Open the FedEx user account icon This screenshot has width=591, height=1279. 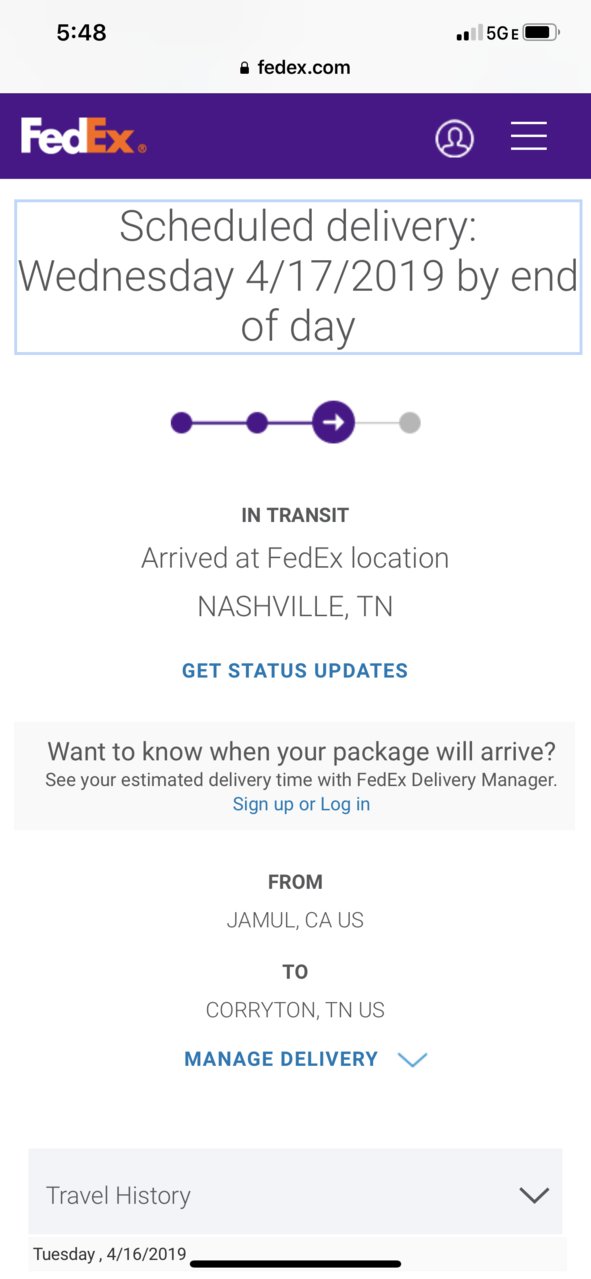(455, 138)
